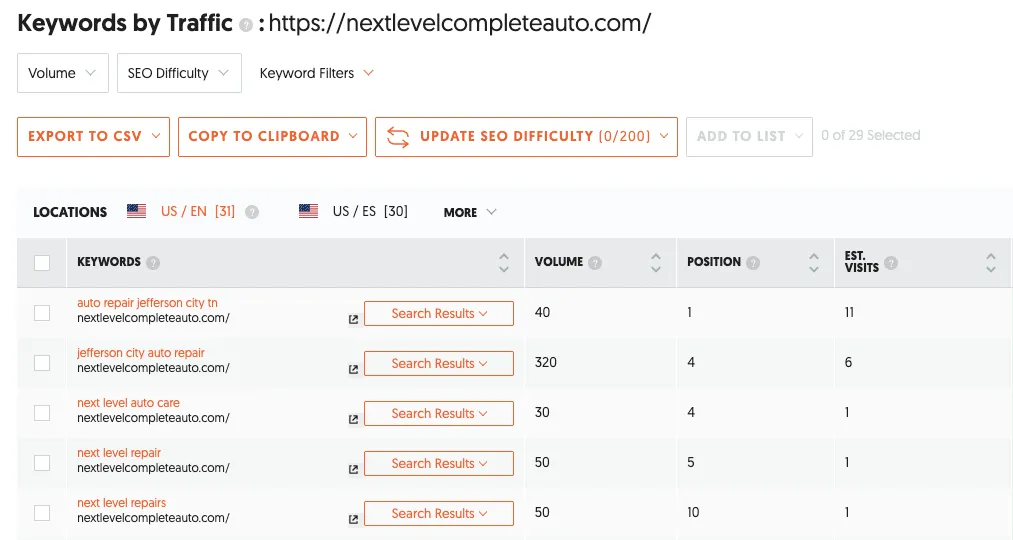The width and height of the screenshot is (1013, 540).
Task: Click the help icon next to Position header
Action: coord(753,263)
